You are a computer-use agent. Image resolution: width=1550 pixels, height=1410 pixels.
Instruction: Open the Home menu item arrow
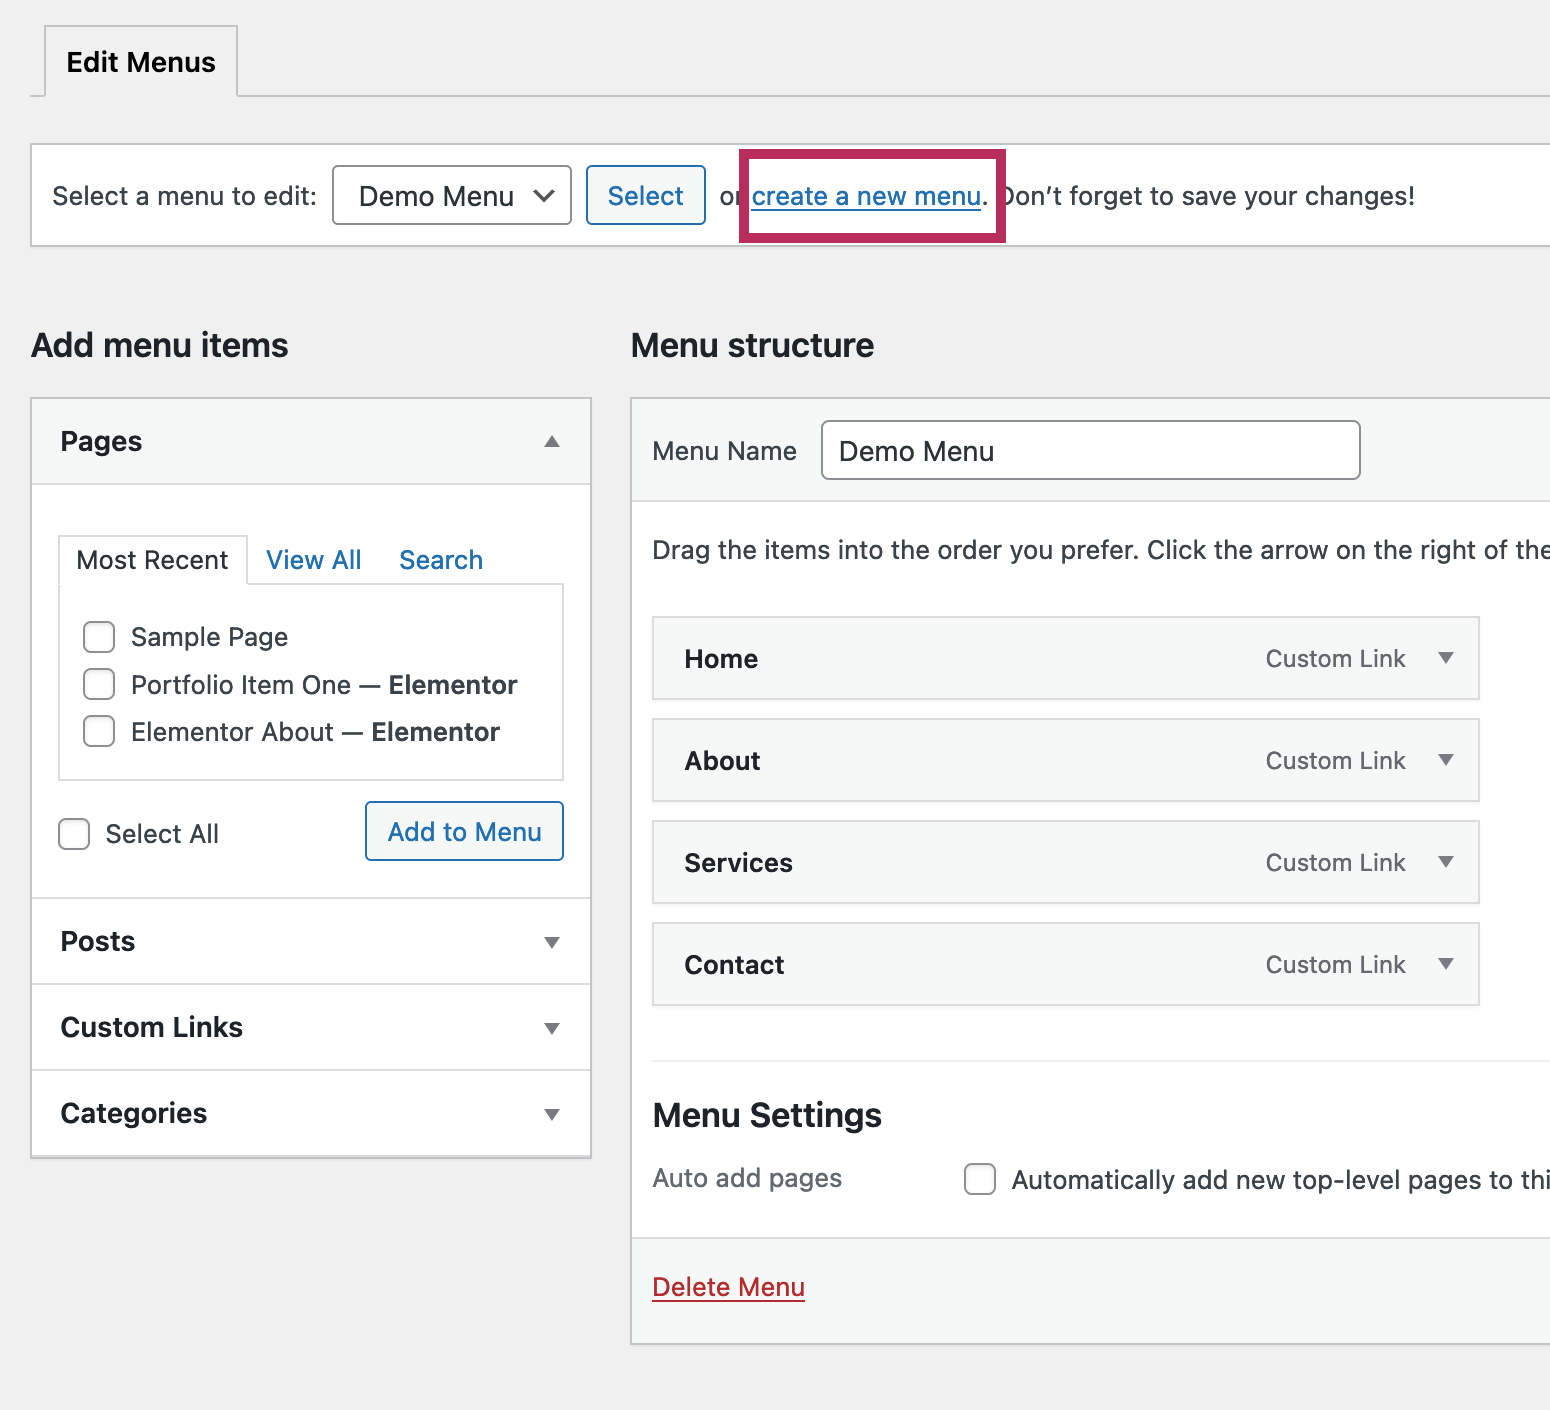coord(1445,658)
